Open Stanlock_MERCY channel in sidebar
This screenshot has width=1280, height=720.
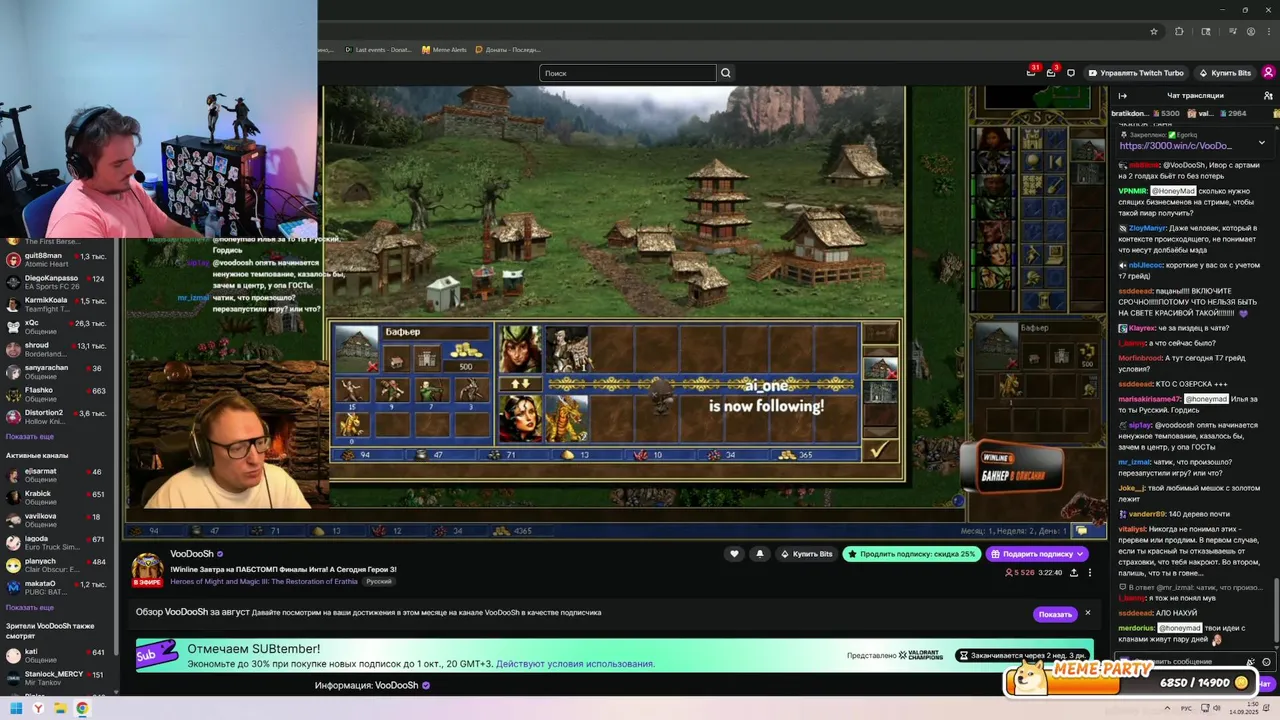pyautogui.click(x=57, y=677)
